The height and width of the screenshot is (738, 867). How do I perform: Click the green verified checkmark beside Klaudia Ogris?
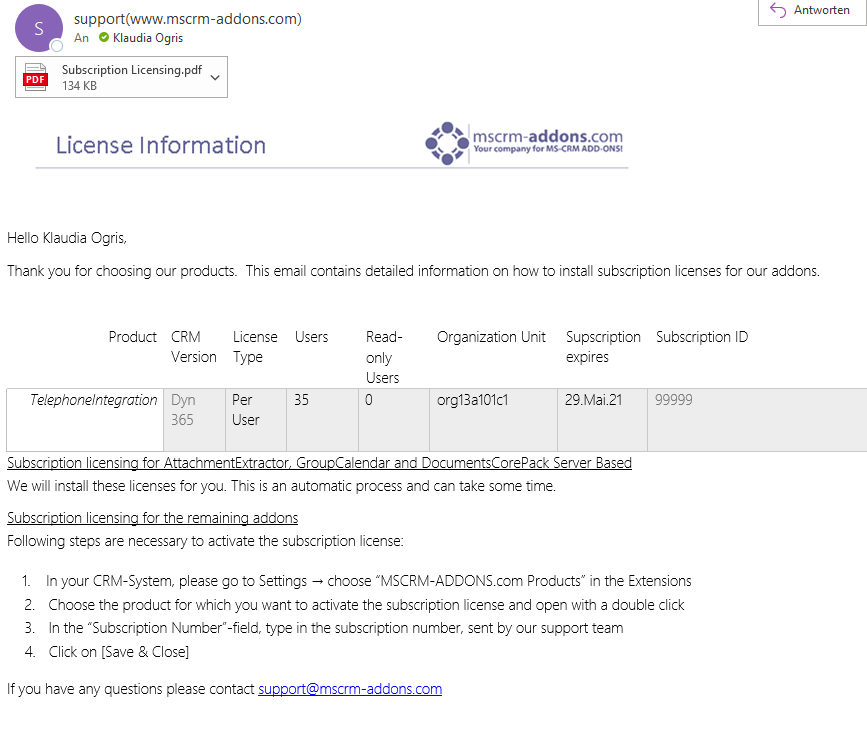point(104,37)
